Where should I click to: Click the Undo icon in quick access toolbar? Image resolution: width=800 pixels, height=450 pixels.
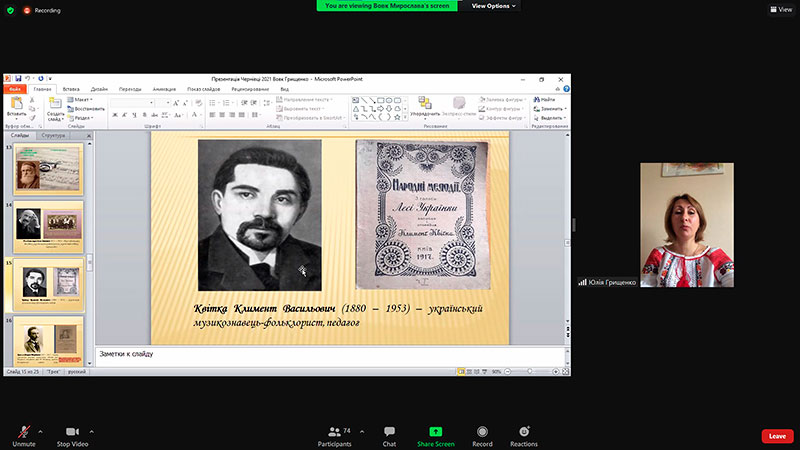(x=28, y=79)
